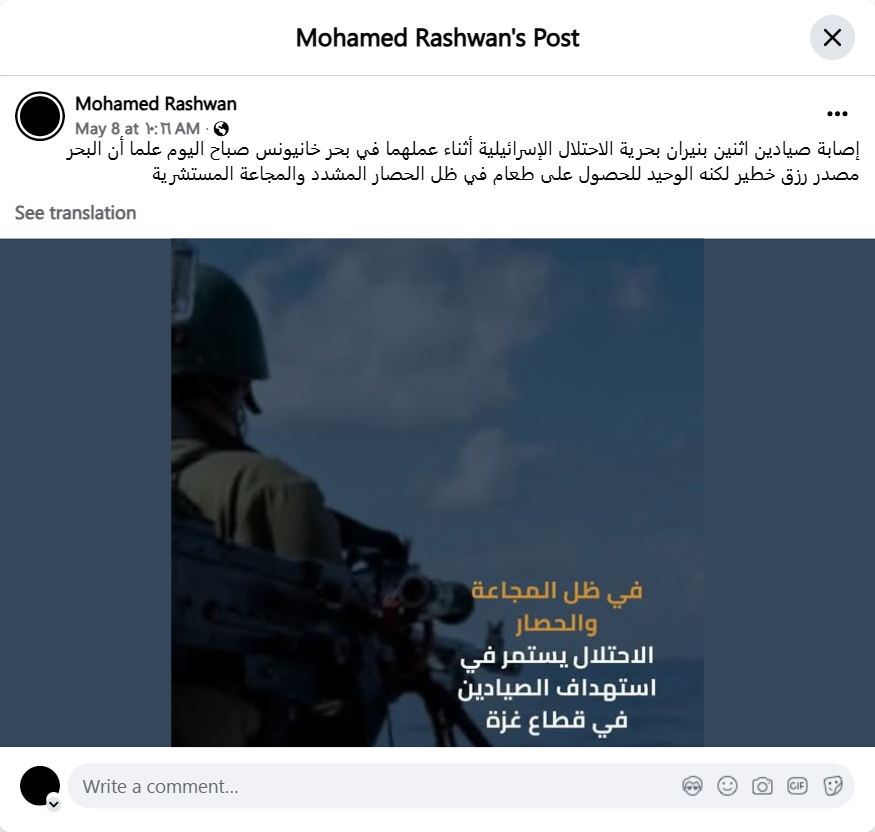Open the three-dot post options menu
Screen dimensions: 875x832
[837, 114]
